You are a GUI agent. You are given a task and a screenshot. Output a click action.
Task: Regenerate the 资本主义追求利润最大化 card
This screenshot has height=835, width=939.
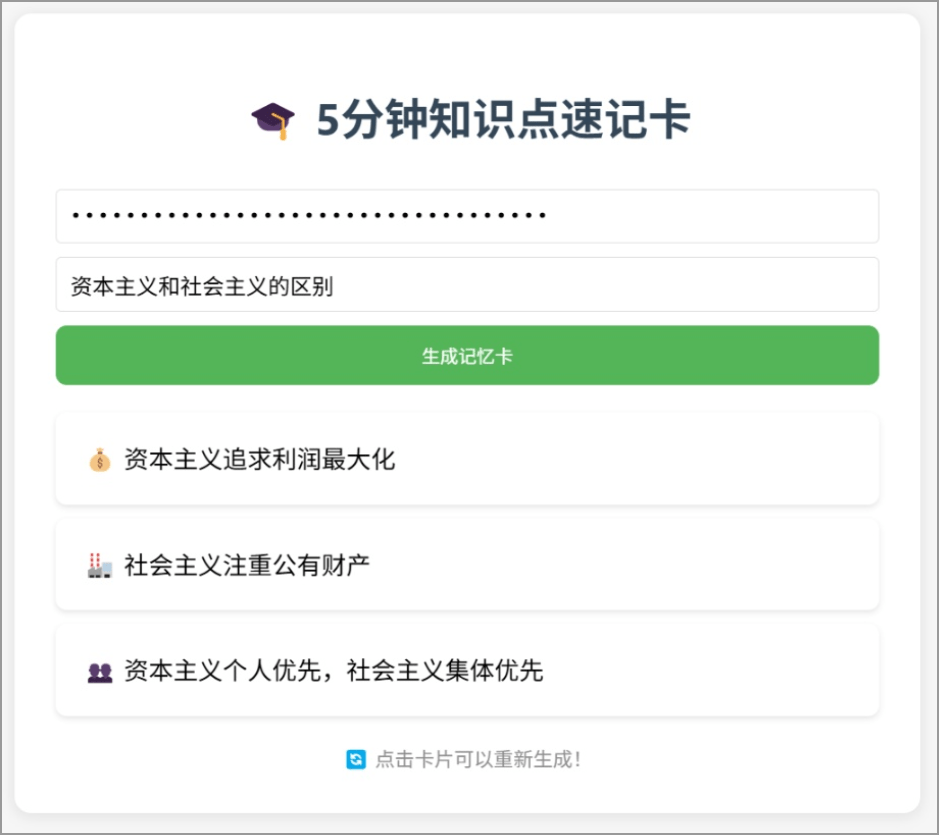[467, 459]
